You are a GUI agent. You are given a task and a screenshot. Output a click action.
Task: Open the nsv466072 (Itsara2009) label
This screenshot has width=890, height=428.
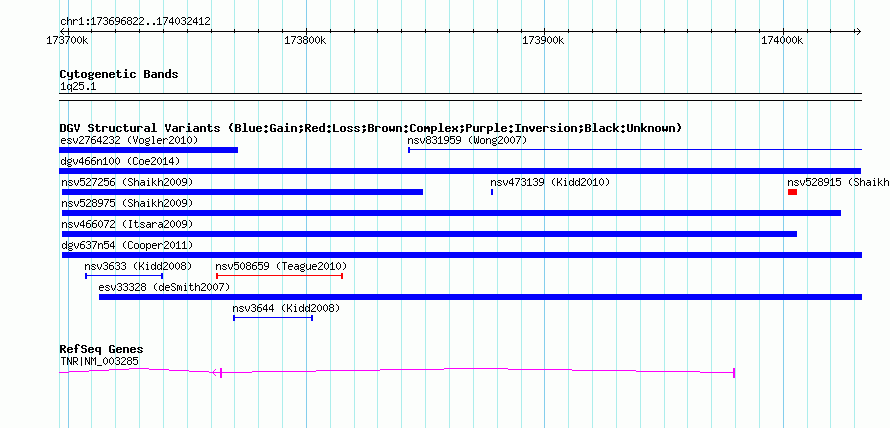coord(127,224)
